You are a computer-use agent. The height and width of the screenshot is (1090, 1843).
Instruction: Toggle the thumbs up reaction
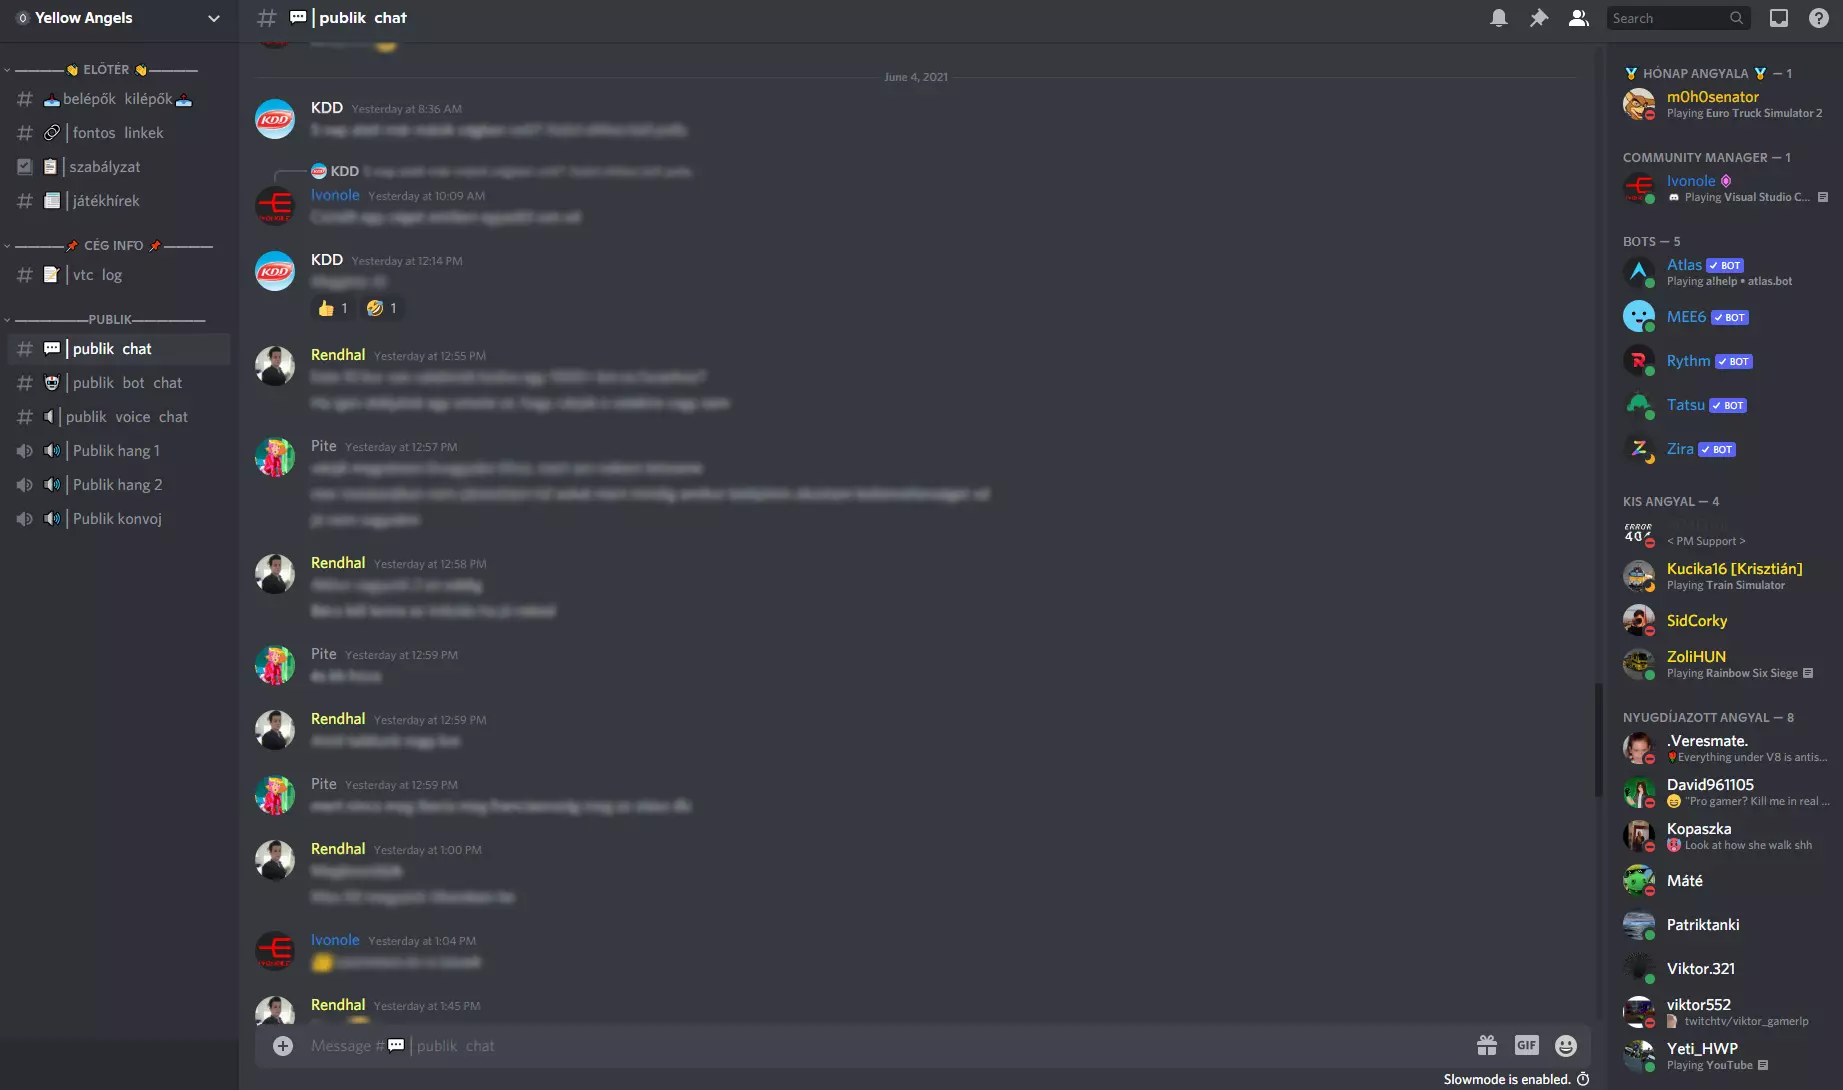point(332,308)
